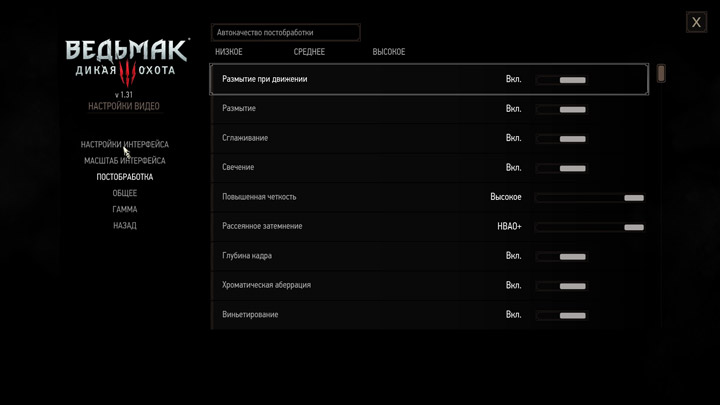The width and height of the screenshot is (720, 405).
Task: Click the settings list scrollbar handle
Action: pos(661,74)
